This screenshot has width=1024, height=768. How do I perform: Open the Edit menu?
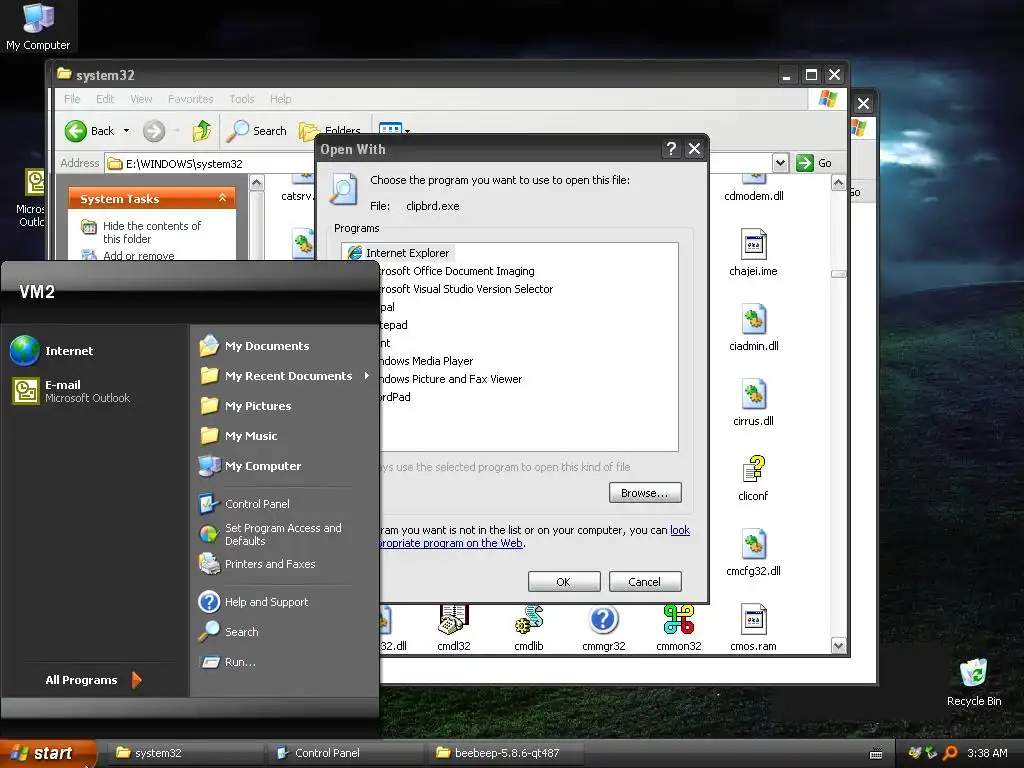click(105, 99)
